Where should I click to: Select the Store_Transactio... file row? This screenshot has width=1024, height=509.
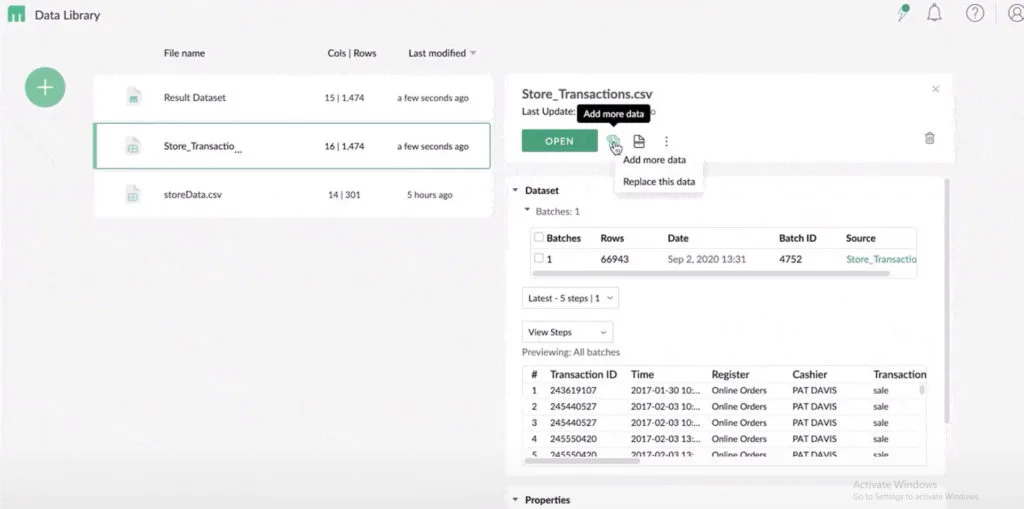292,146
